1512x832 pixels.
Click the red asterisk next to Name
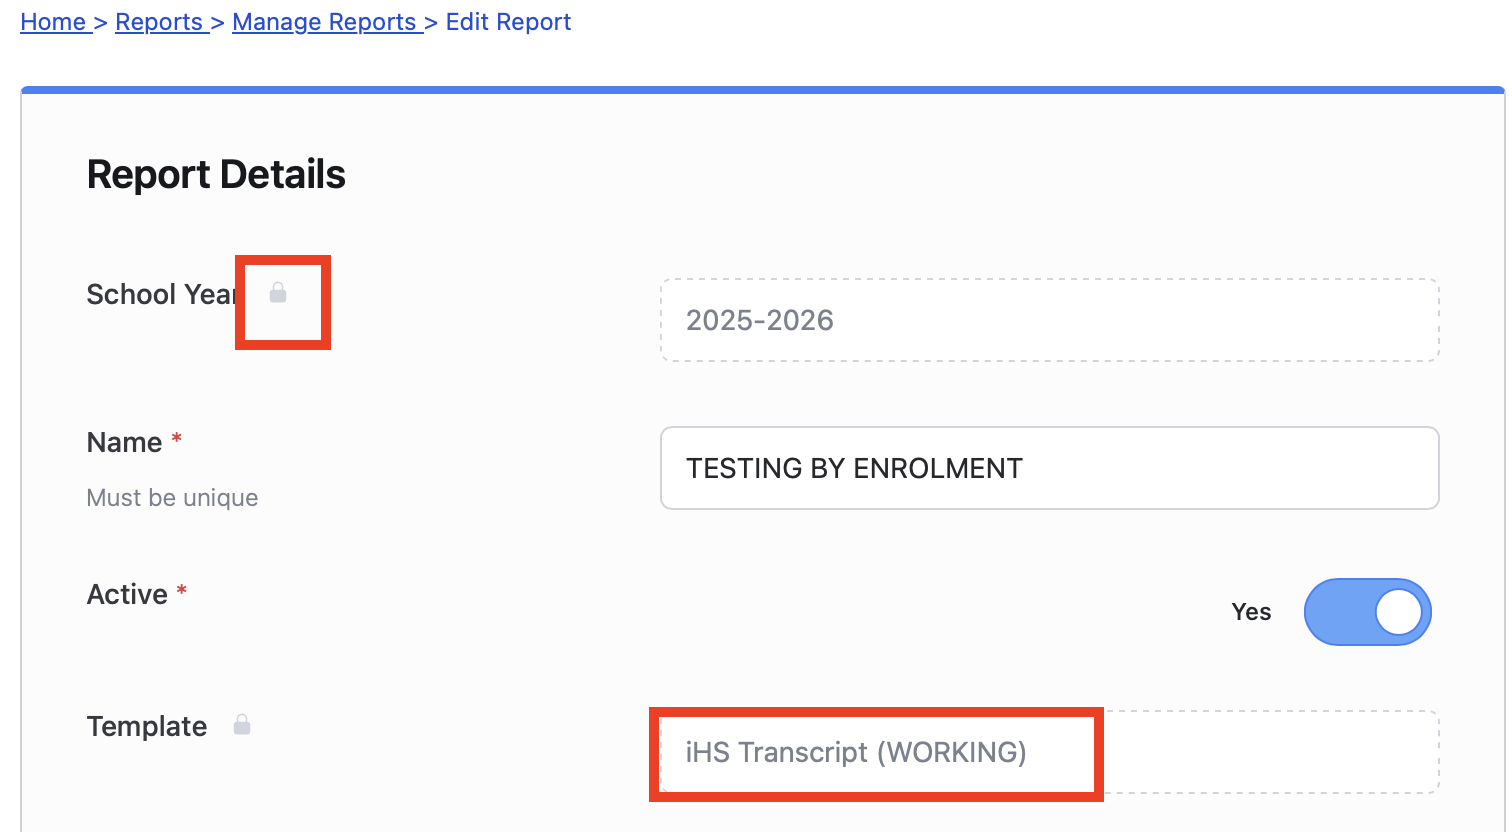(x=177, y=439)
